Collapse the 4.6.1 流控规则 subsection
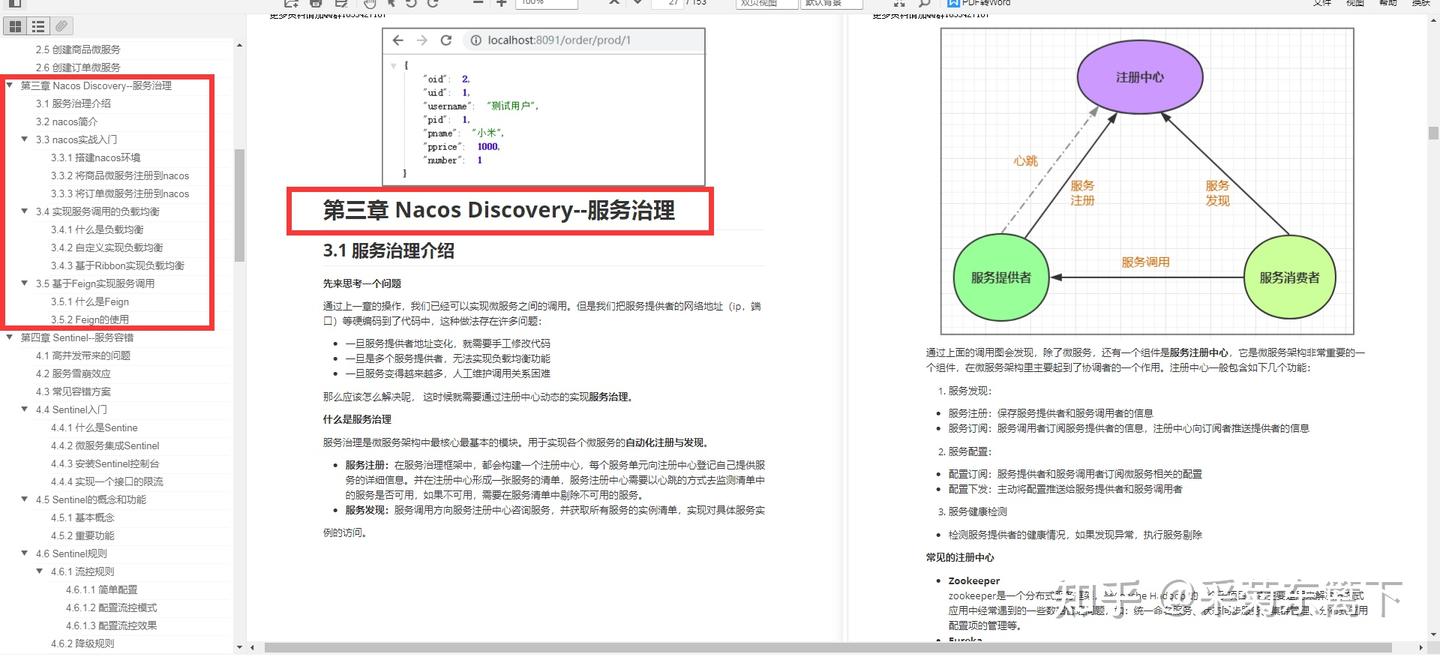The image size is (1440, 657). point(40,572)
